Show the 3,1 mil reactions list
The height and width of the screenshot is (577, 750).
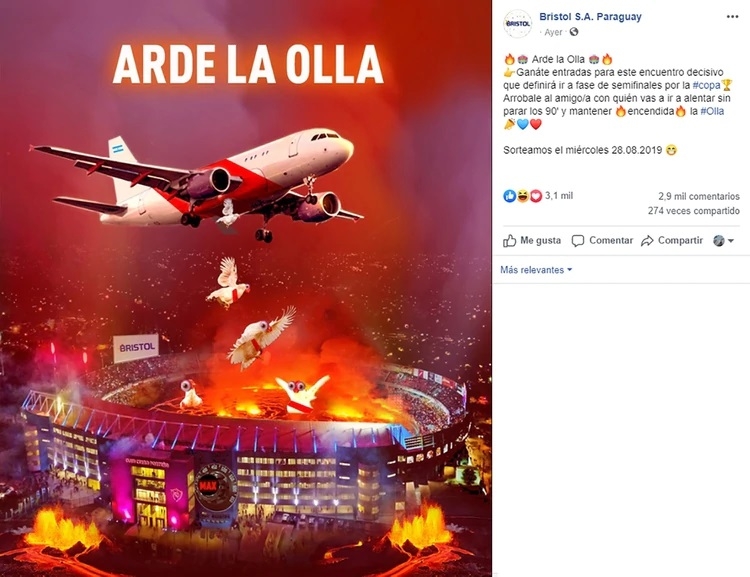(559, 196)
